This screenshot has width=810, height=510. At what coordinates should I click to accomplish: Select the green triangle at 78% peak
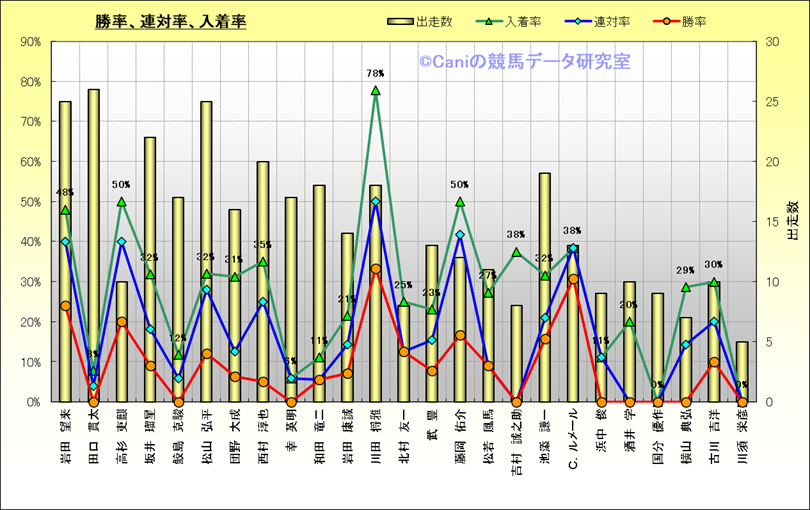pos(376,90)
